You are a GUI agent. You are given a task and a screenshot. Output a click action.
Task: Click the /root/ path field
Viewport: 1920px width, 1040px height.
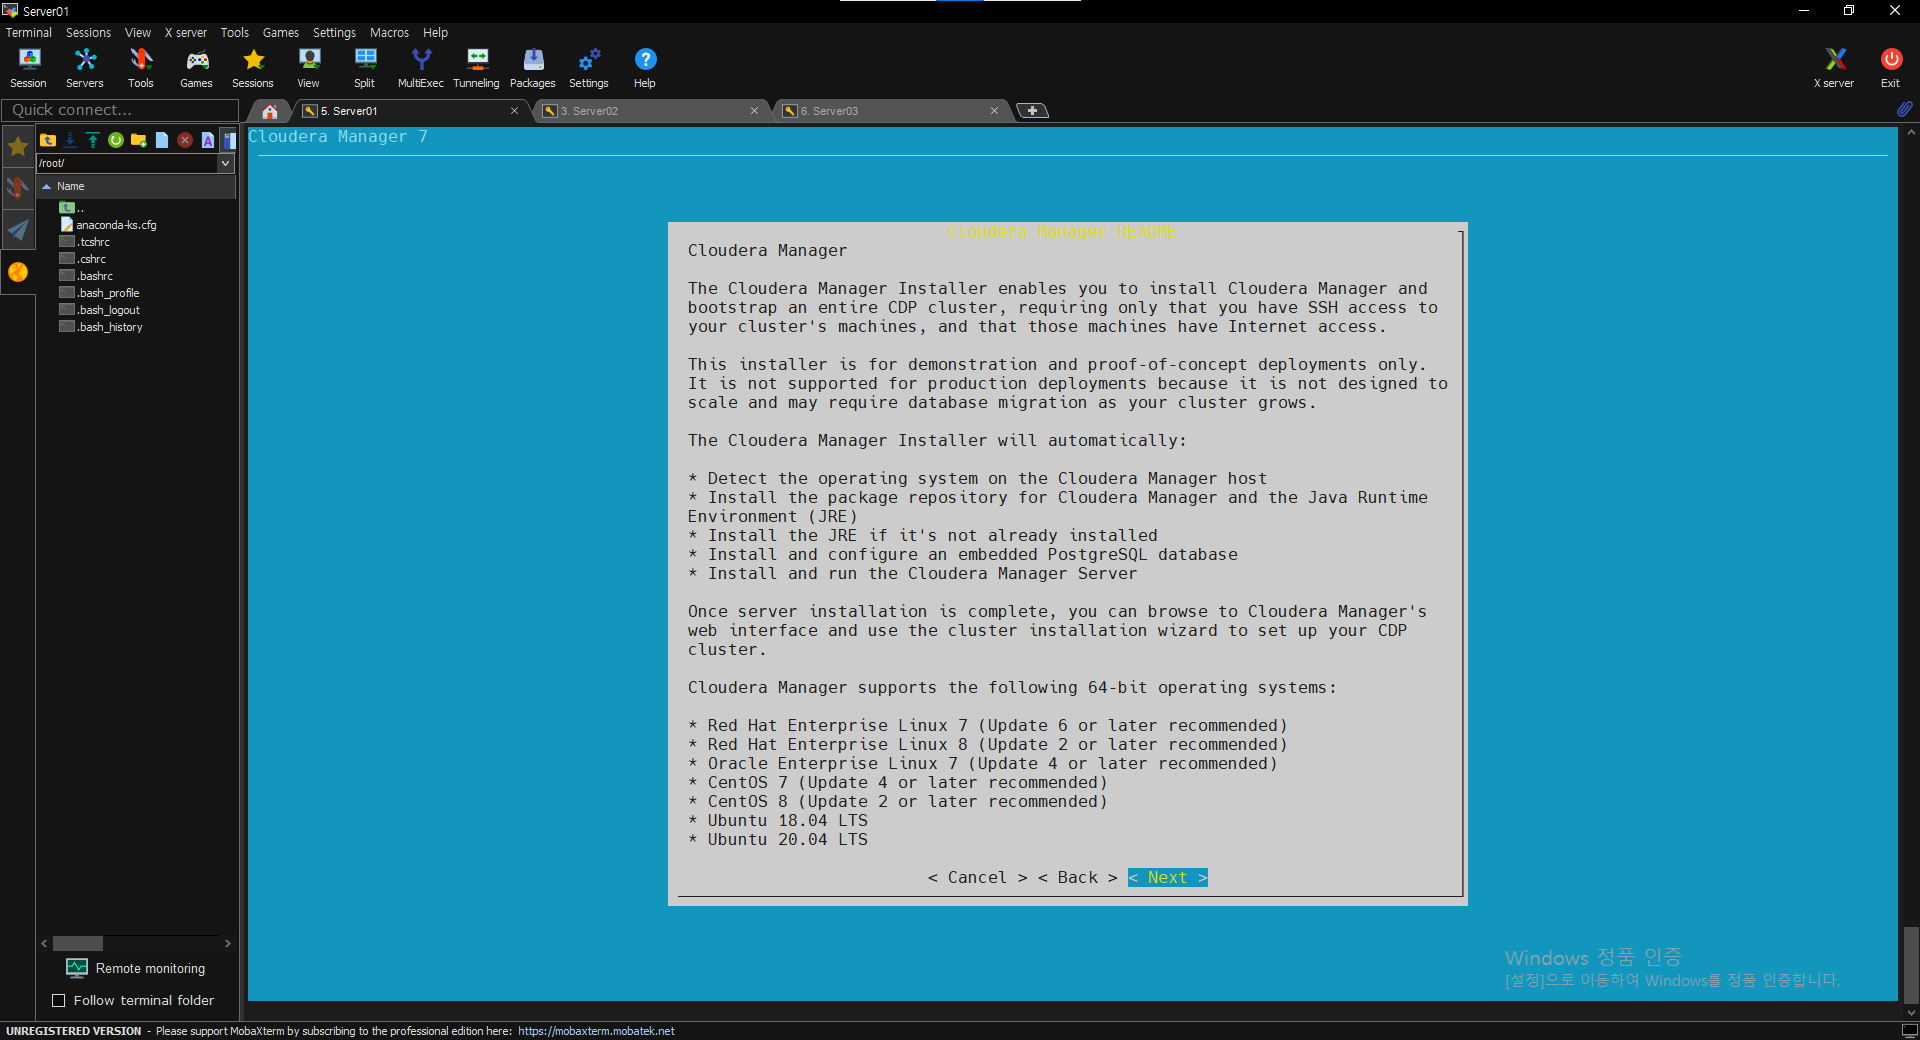[127, 163]
